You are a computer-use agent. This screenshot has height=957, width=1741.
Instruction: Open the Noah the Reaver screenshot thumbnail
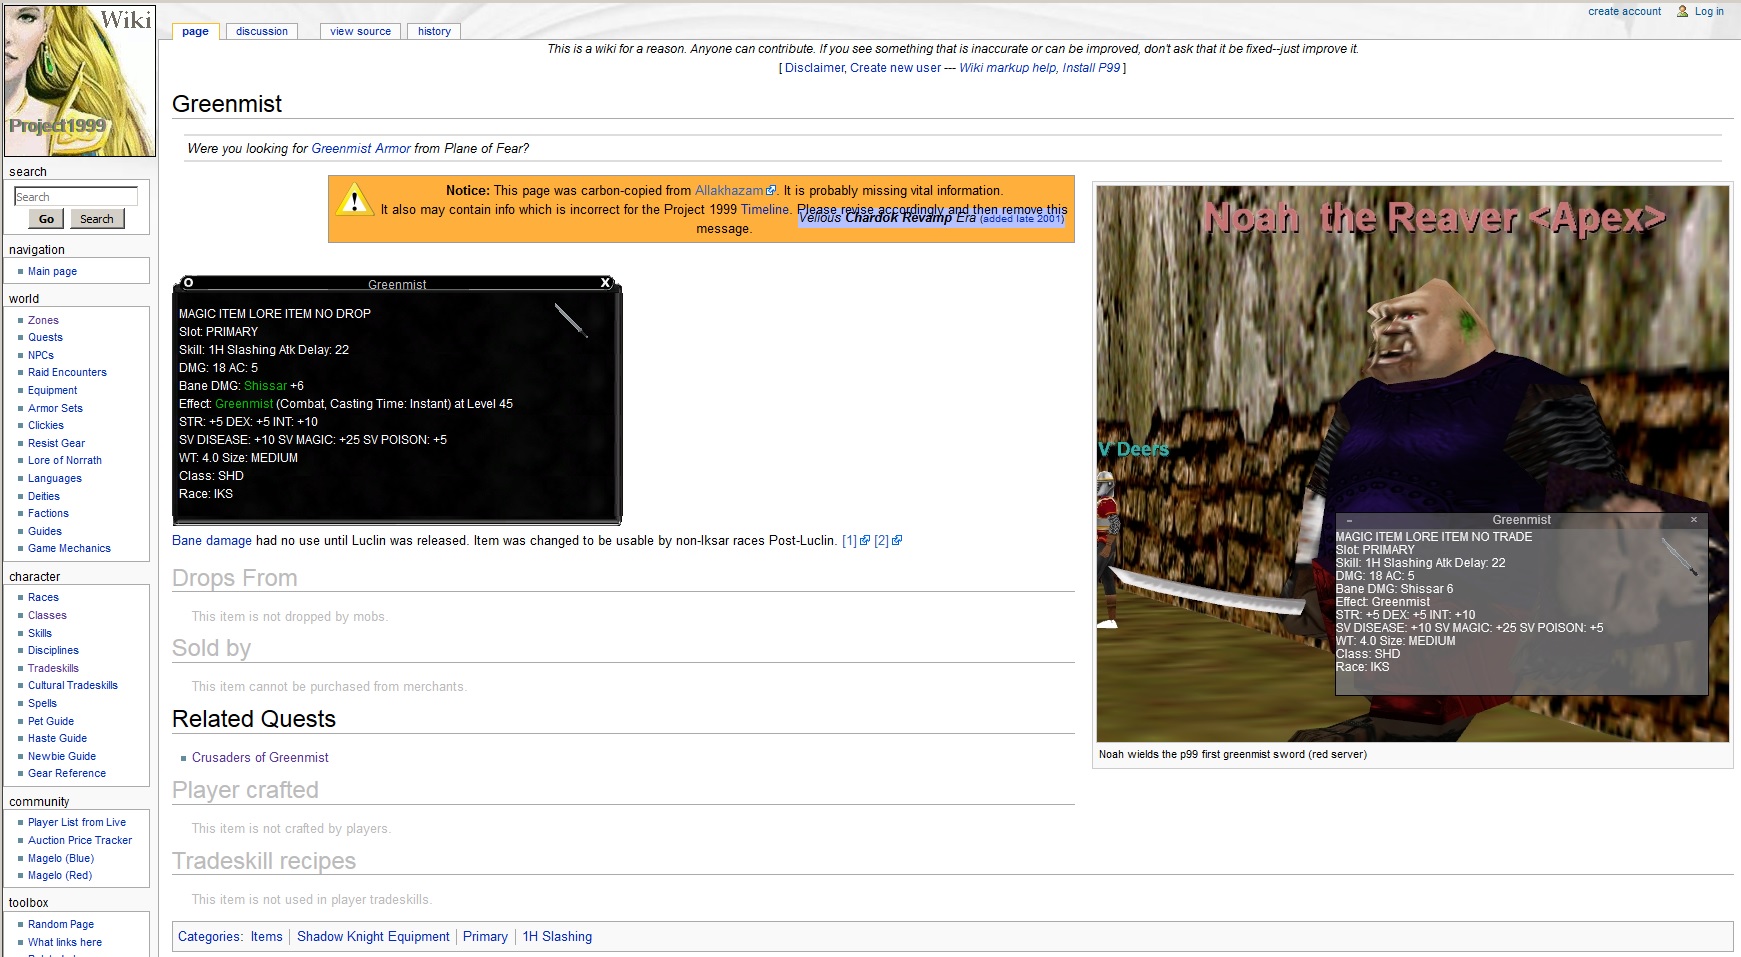(x=1412, y=463)
